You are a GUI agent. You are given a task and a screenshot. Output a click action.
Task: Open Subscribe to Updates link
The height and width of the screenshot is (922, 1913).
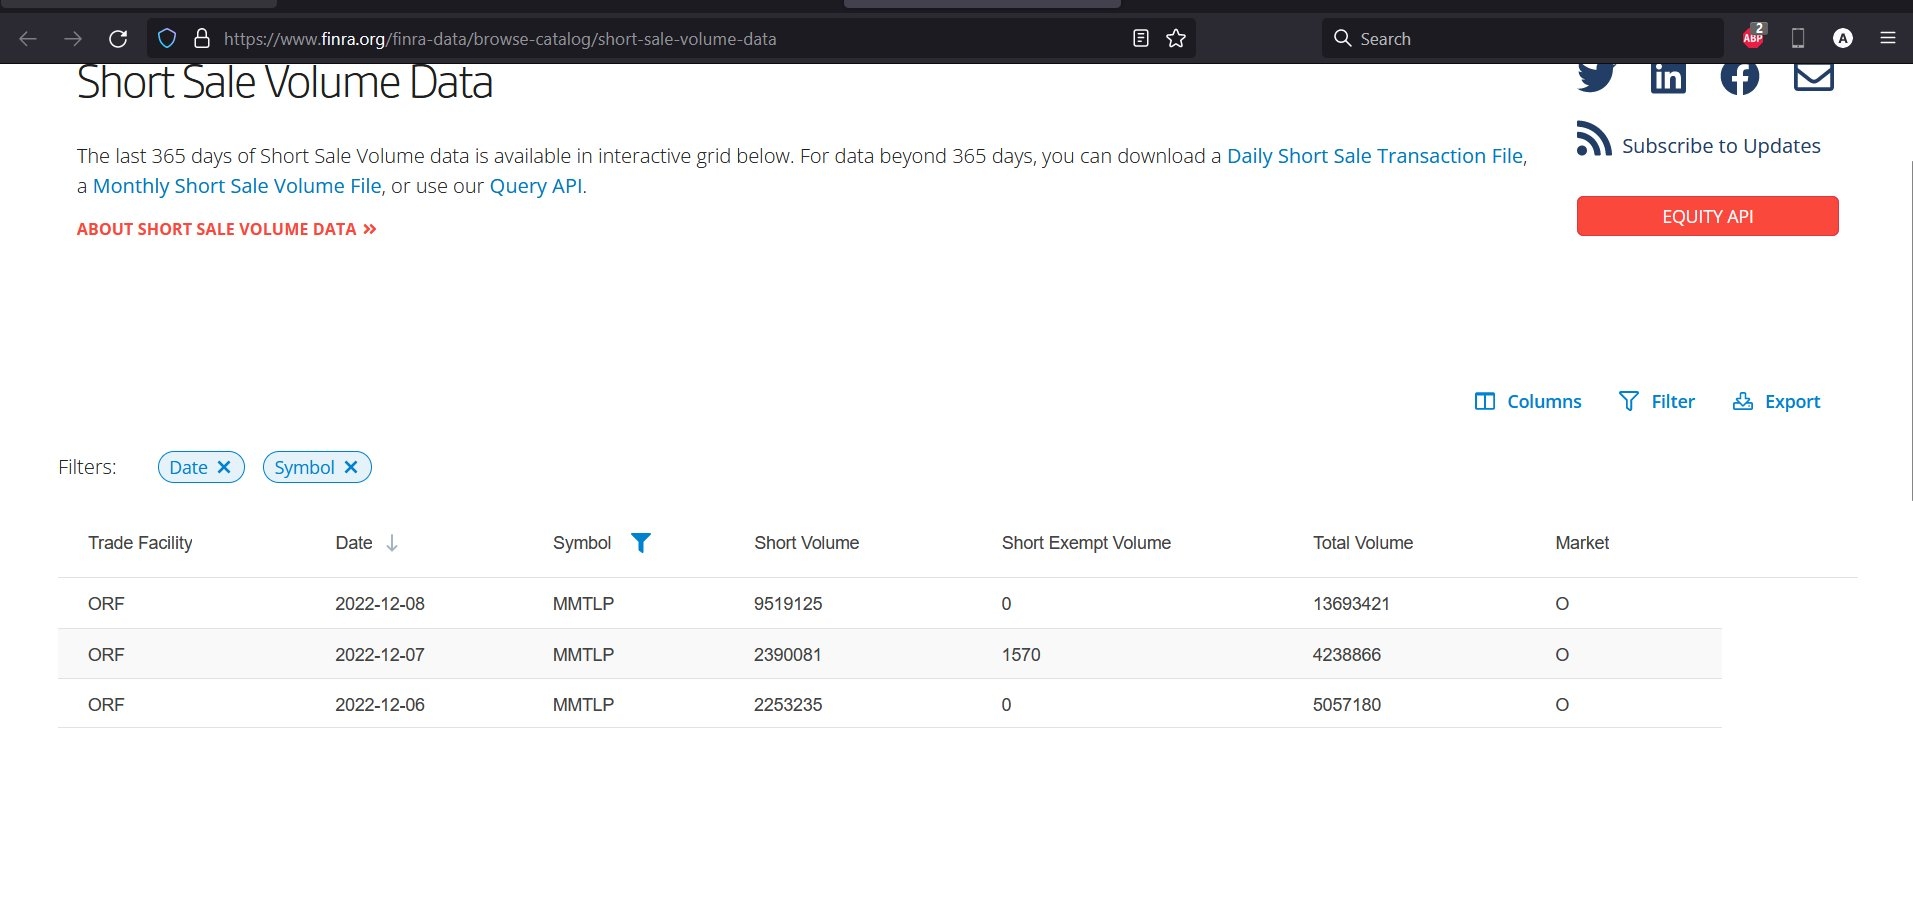[1721, 146]
